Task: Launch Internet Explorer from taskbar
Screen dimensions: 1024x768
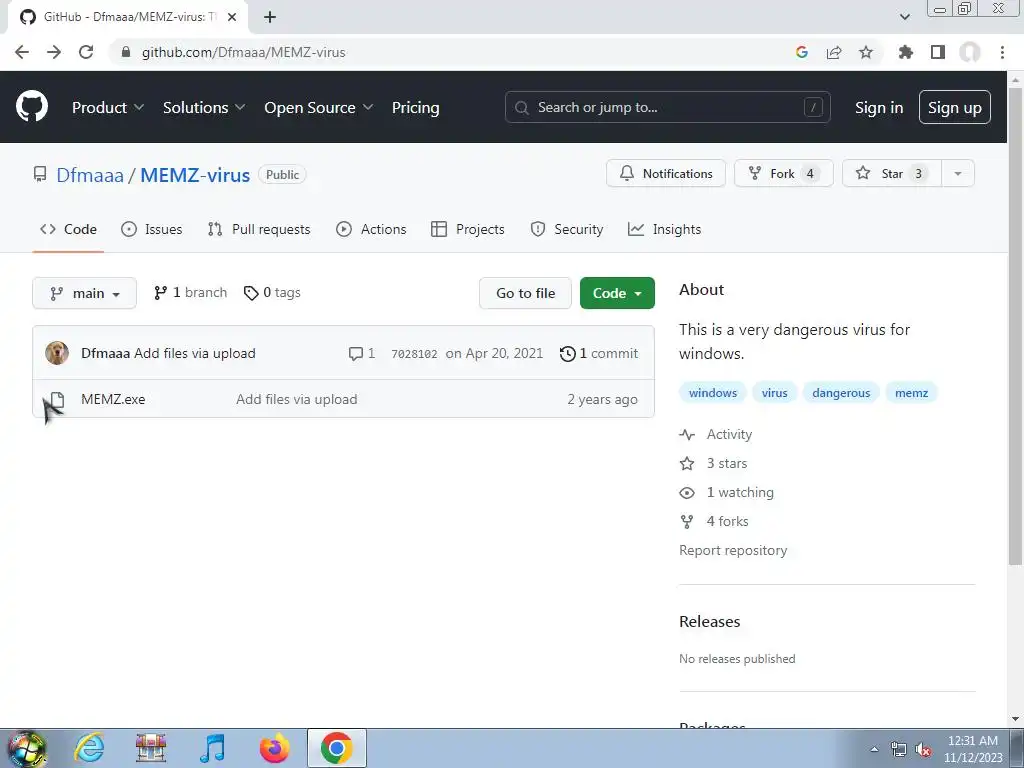Action: (89, 748)
